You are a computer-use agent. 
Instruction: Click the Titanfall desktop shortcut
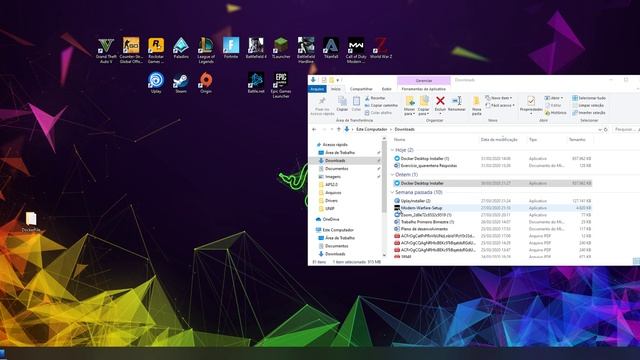tap(331, 48)
